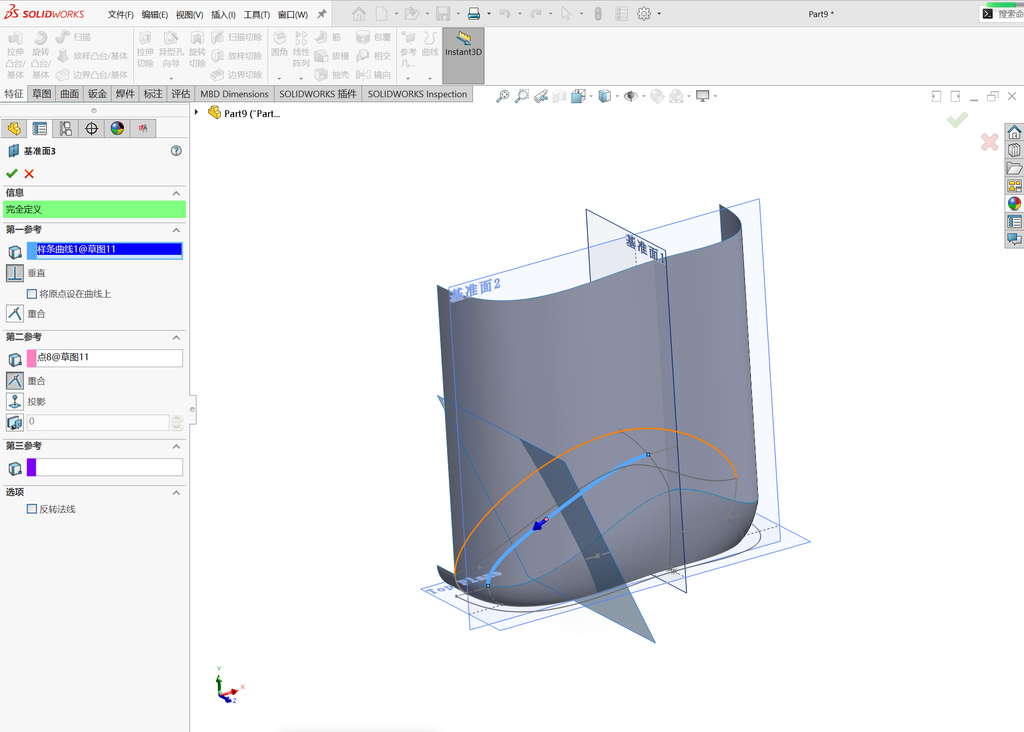Click the Print icon in the top toolbar

[x=474, y=14]
